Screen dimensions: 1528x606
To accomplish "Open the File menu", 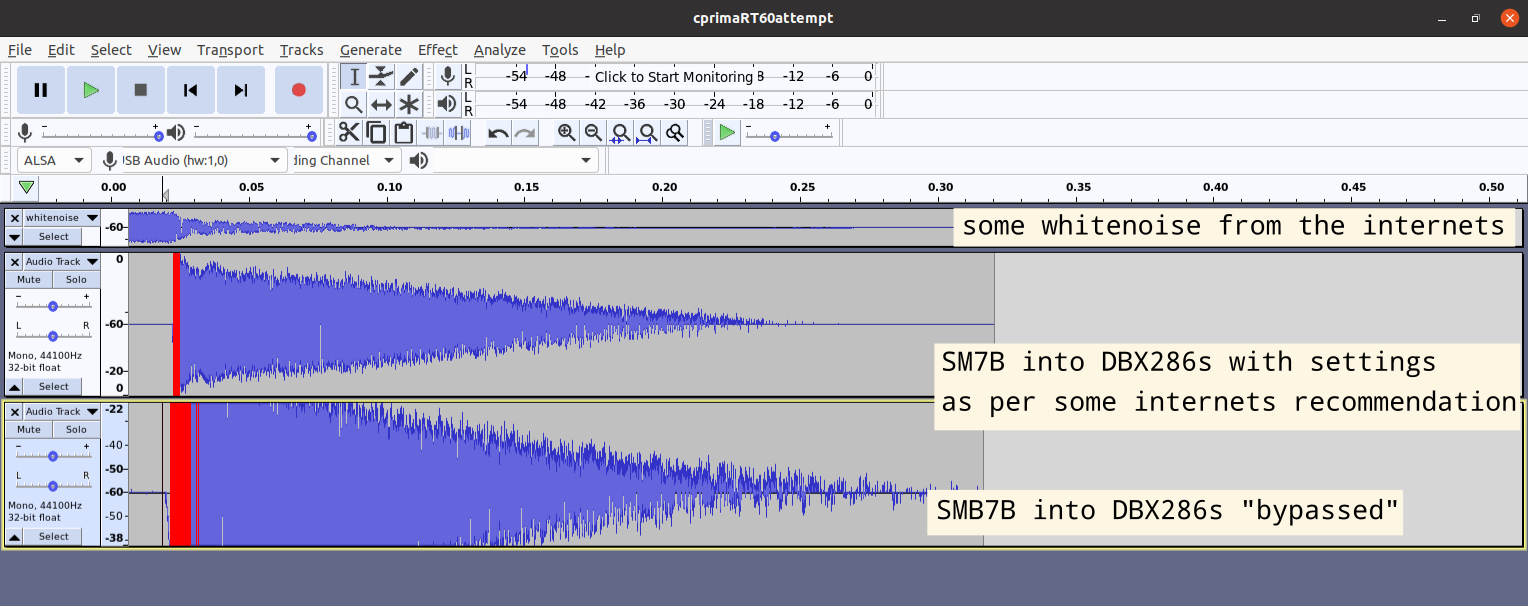I will point(20,50).
